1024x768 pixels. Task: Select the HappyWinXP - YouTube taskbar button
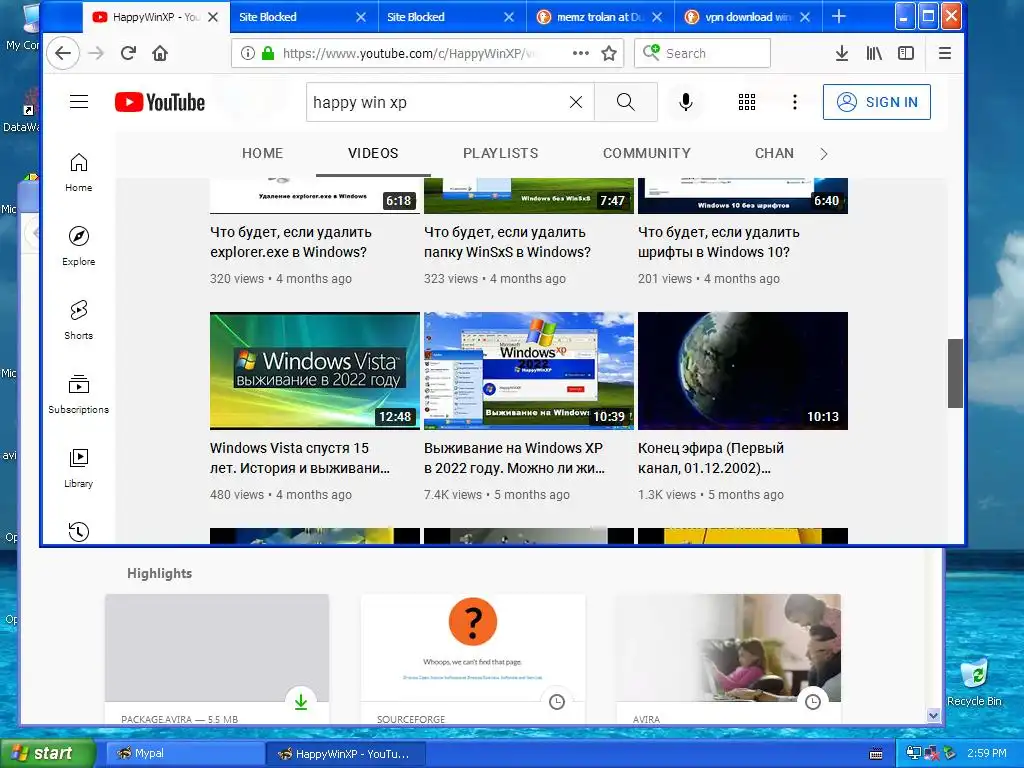(x=346, y=754)
